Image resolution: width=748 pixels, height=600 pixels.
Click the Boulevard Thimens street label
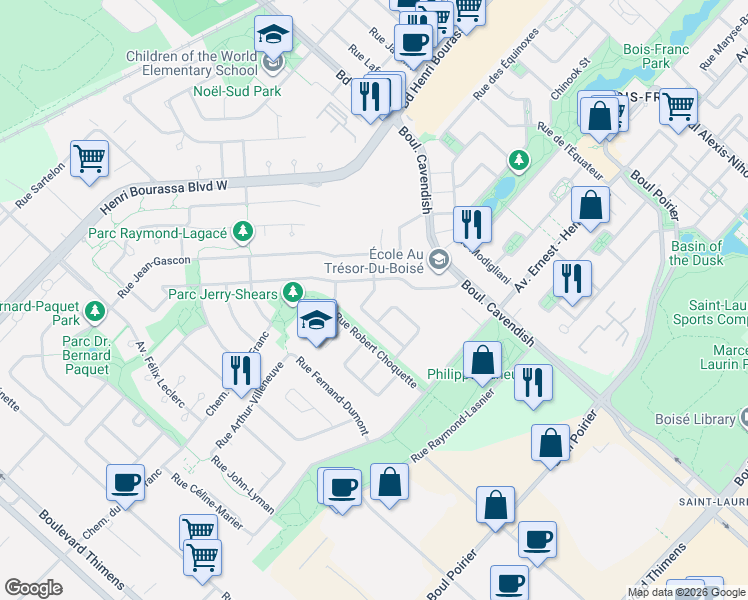[81, 549]
